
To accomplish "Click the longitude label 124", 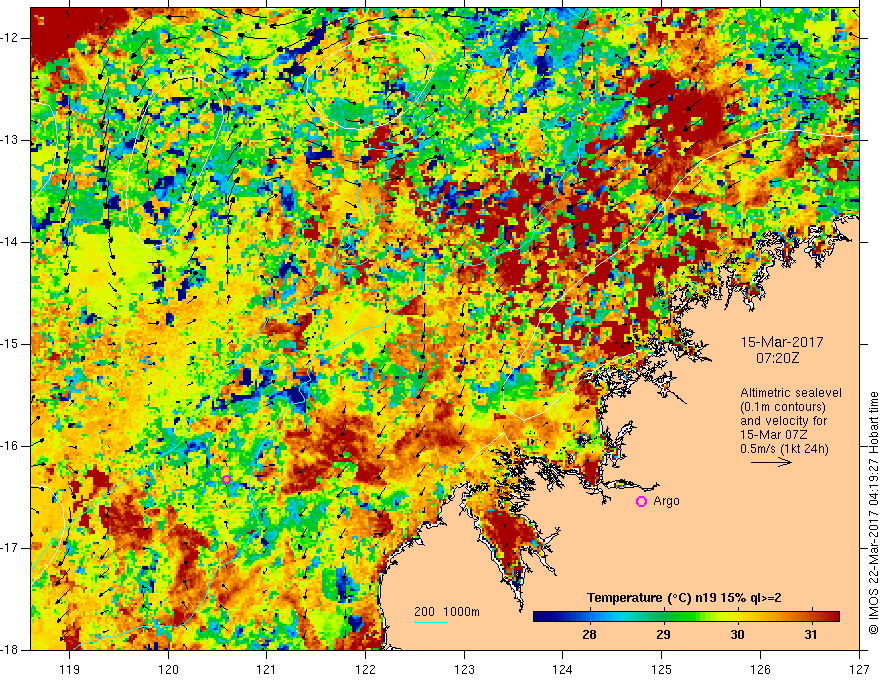I will tap(563, 669).
